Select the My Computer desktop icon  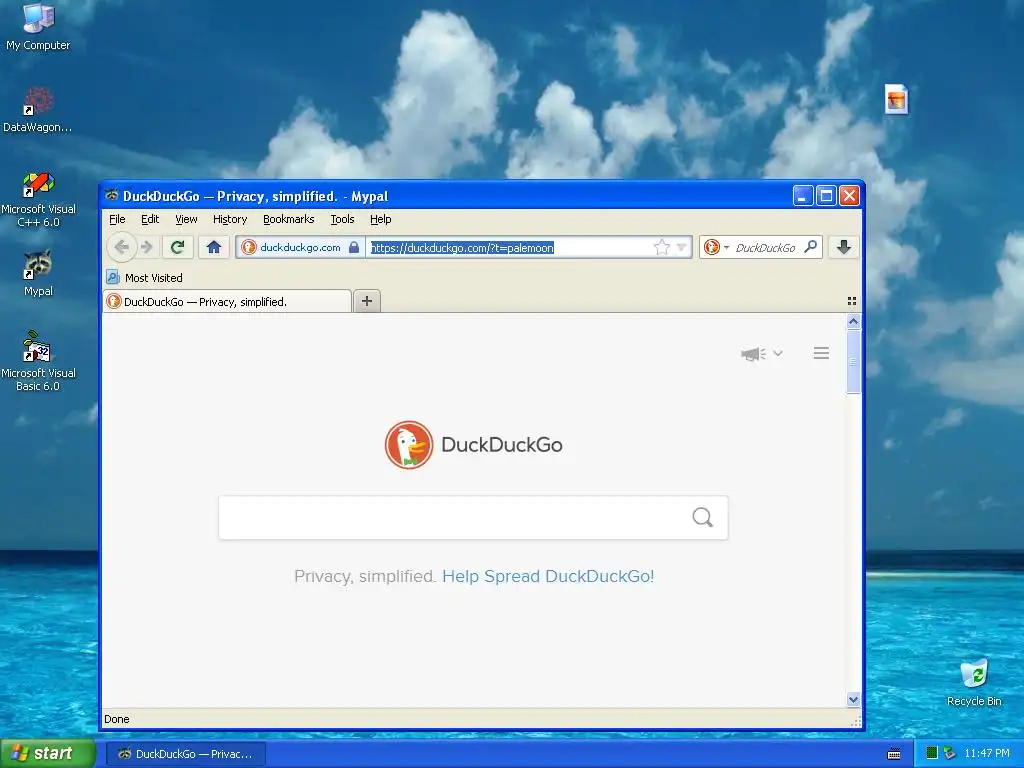[x=38, y=27]
